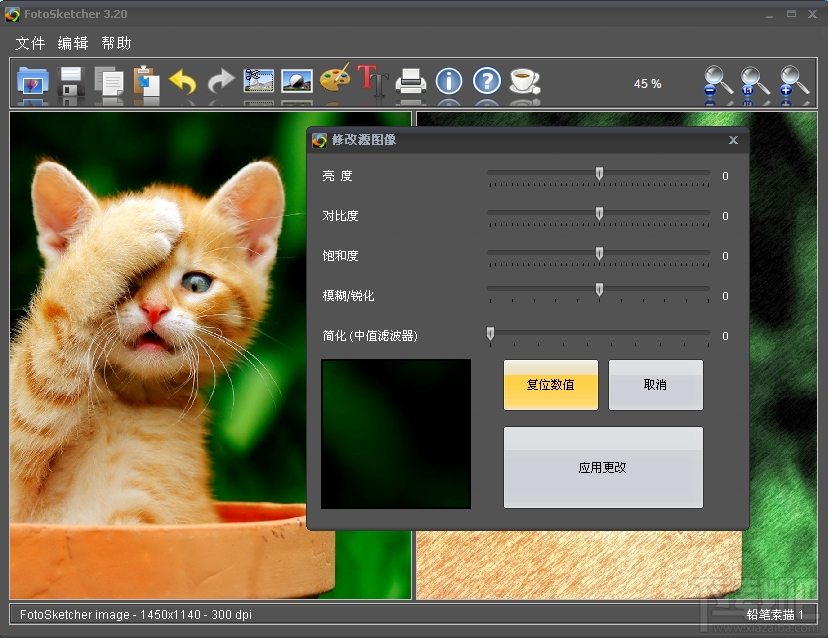Add text using the red T icon
The height and width of the screenshot is (638, 828).
(x=373, y=80)
